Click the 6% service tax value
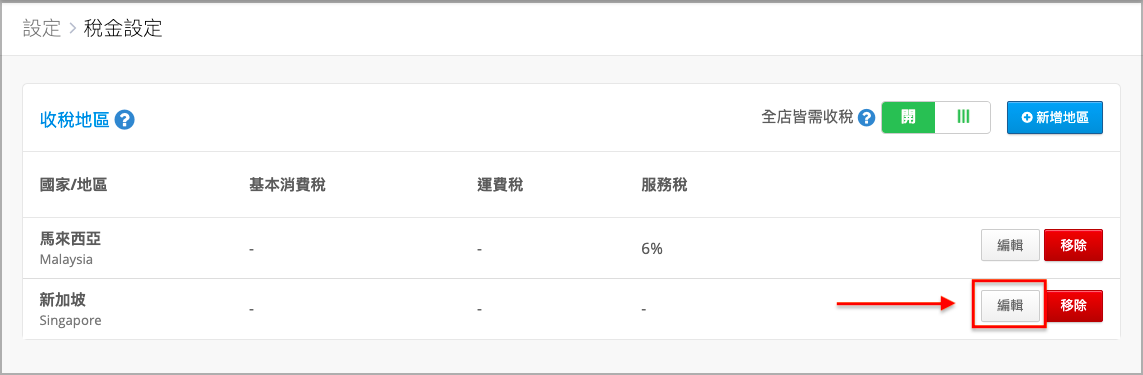This screenshot has height=375, width=1143. [652, 249]
